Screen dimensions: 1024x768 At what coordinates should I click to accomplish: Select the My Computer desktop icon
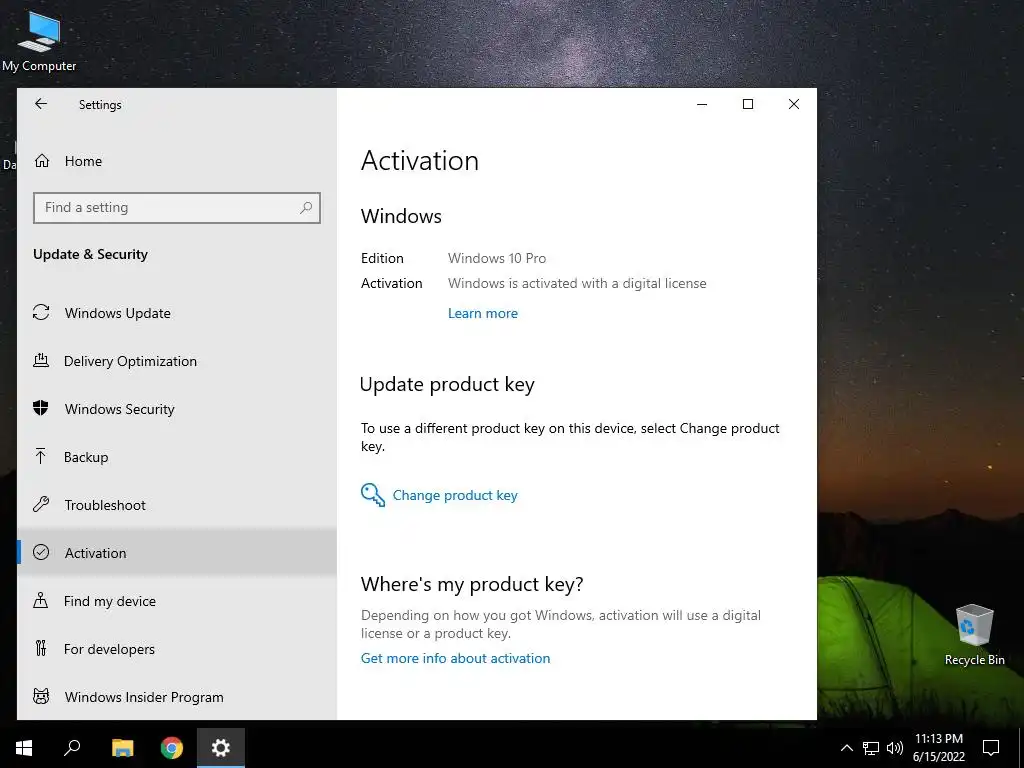(39, 40)
